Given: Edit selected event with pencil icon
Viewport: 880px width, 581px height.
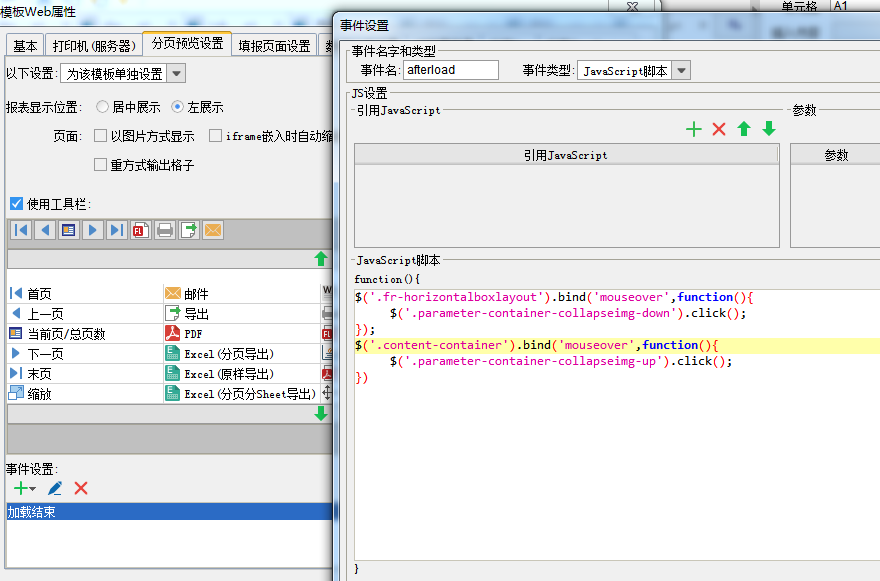Looking at the screenshot, I should tap(54, 488).
